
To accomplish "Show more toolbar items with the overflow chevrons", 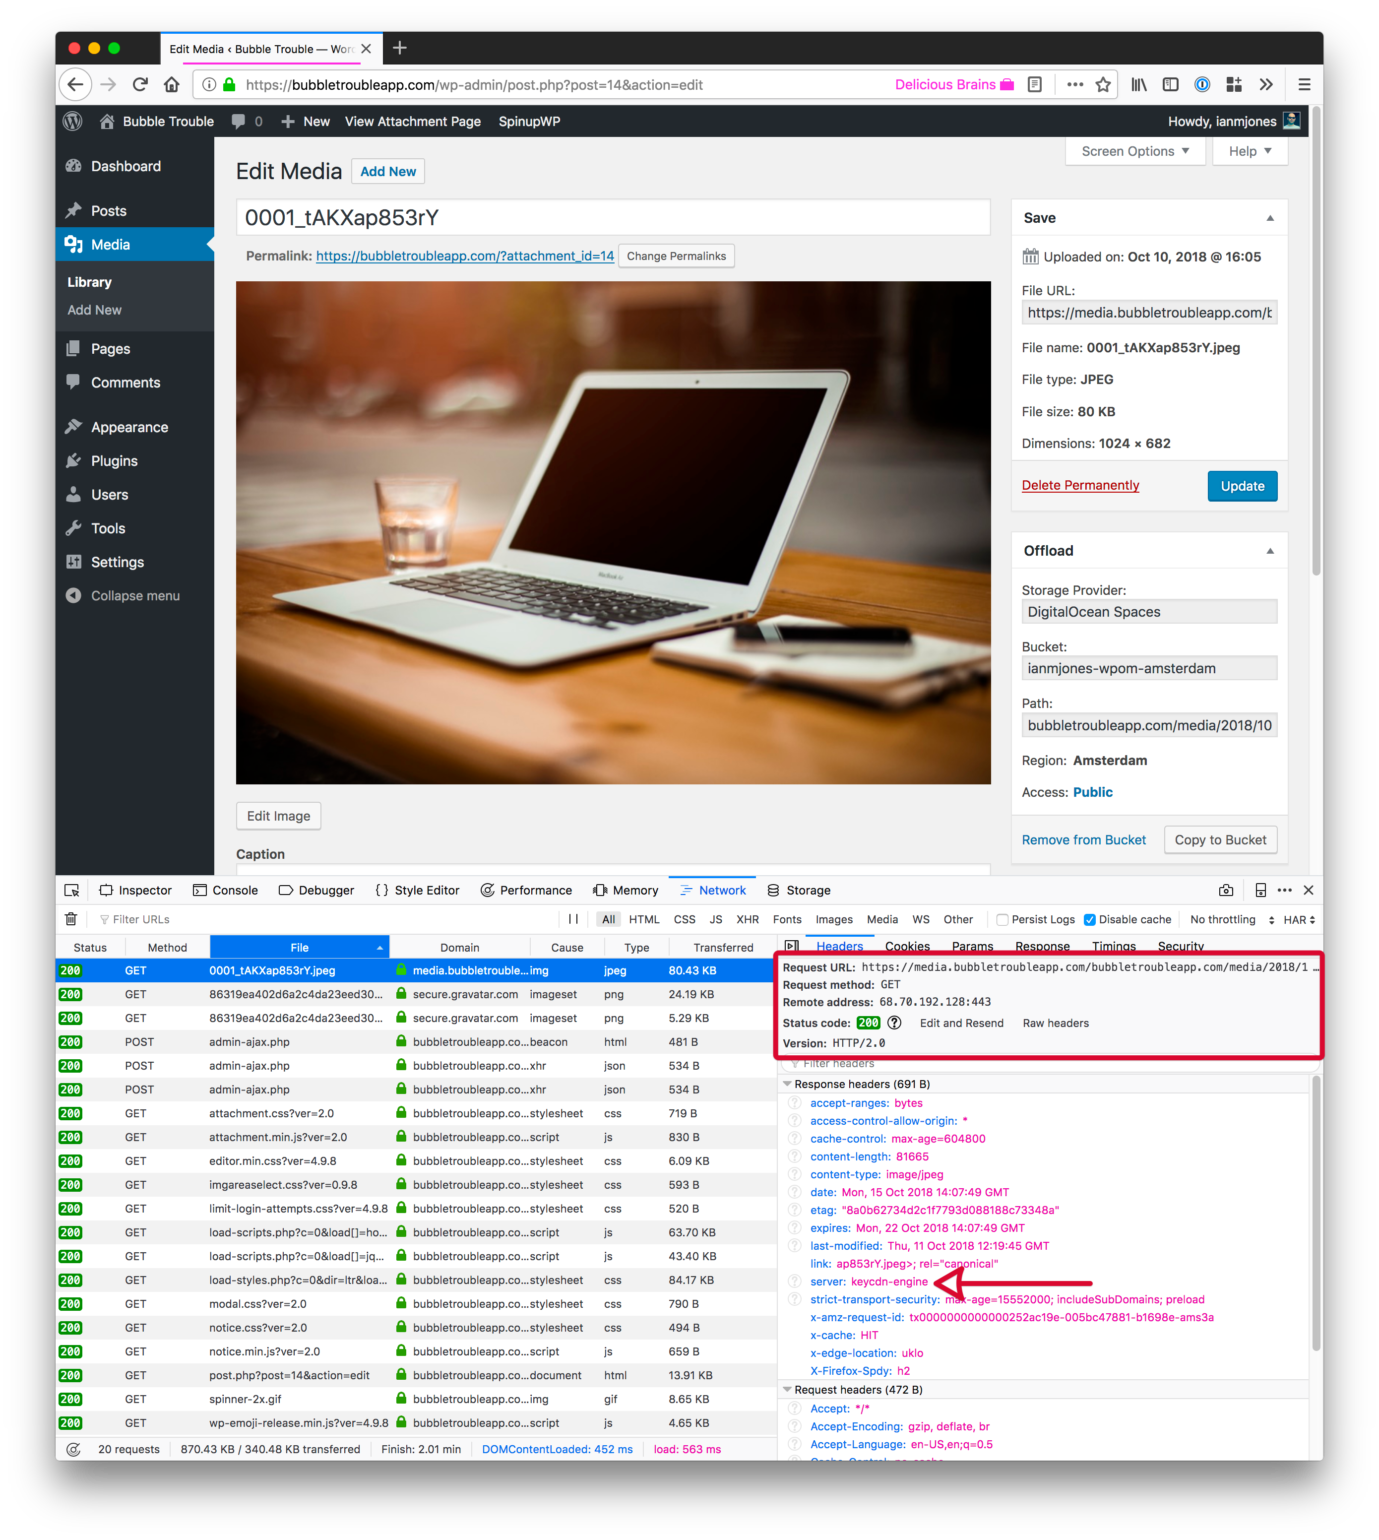I will [x=1266, y=85].
